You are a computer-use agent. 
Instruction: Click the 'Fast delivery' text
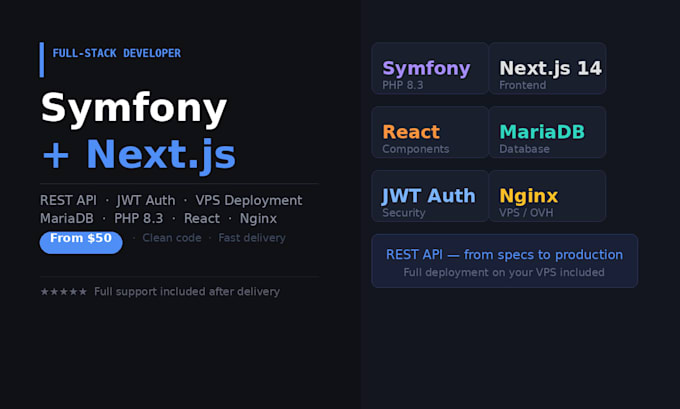252,238
